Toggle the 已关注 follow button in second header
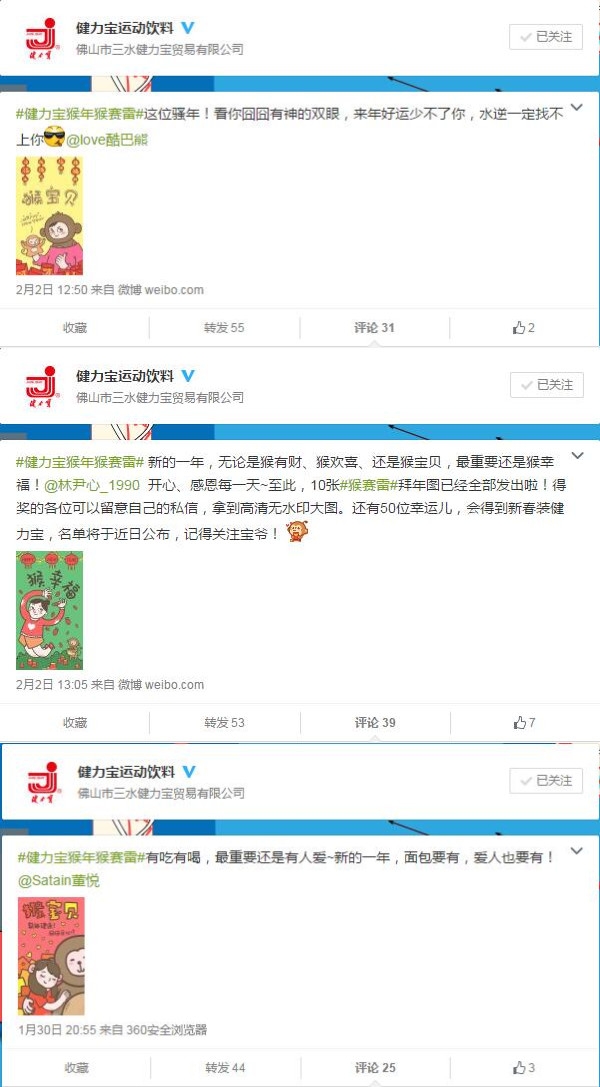The width and height of the screenshot is (600, 1087). [x=547, y=385]
